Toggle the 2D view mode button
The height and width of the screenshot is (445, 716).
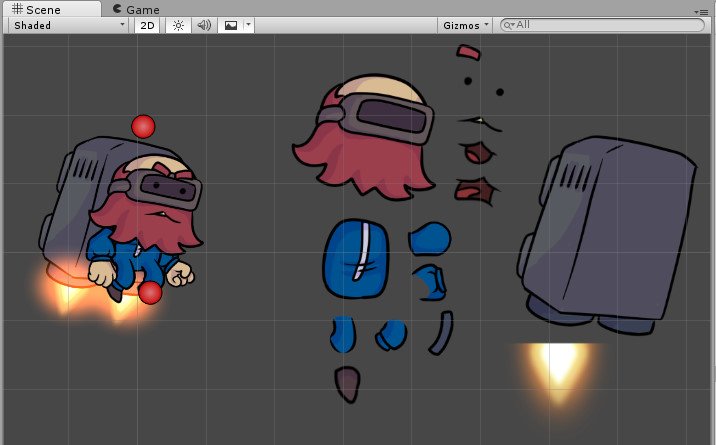point(147,26)
